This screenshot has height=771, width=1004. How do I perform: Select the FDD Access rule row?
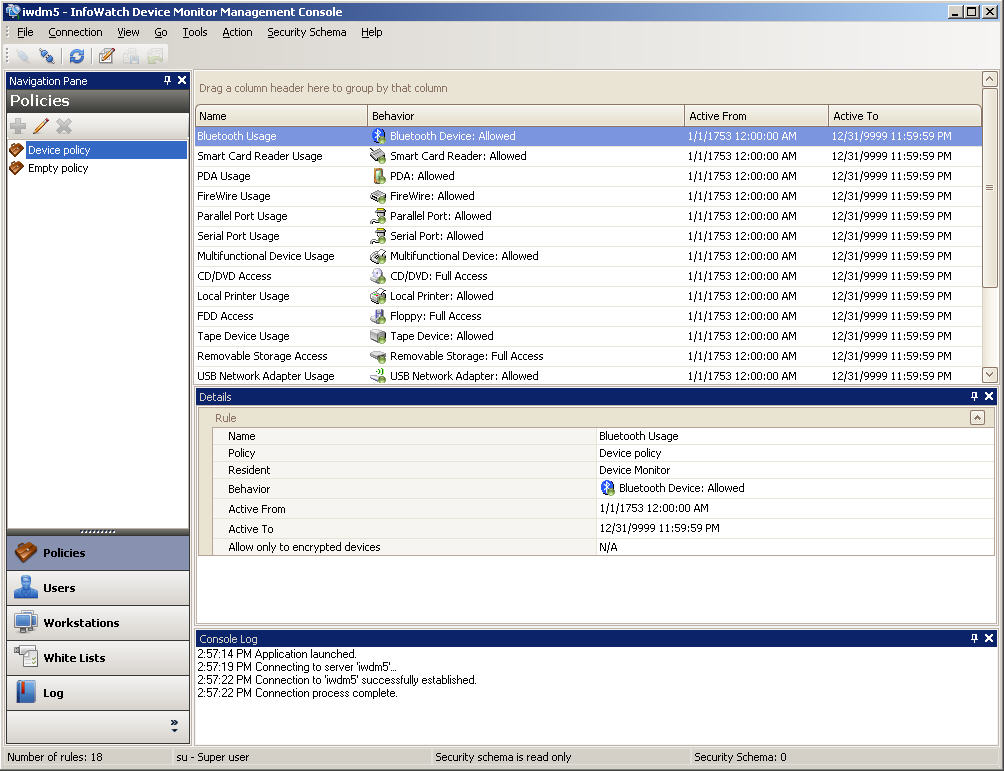[588, 316]
